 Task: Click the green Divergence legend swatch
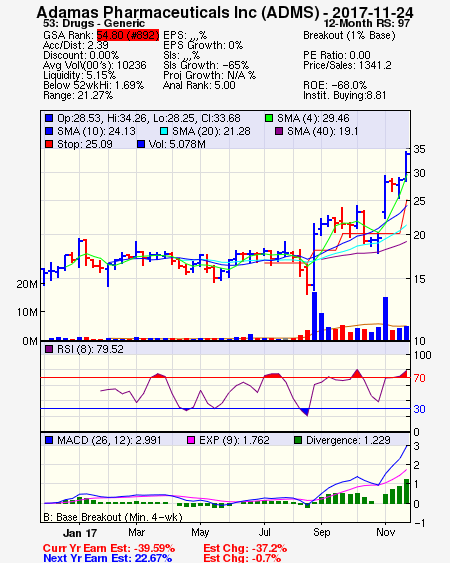click(298, 440)
